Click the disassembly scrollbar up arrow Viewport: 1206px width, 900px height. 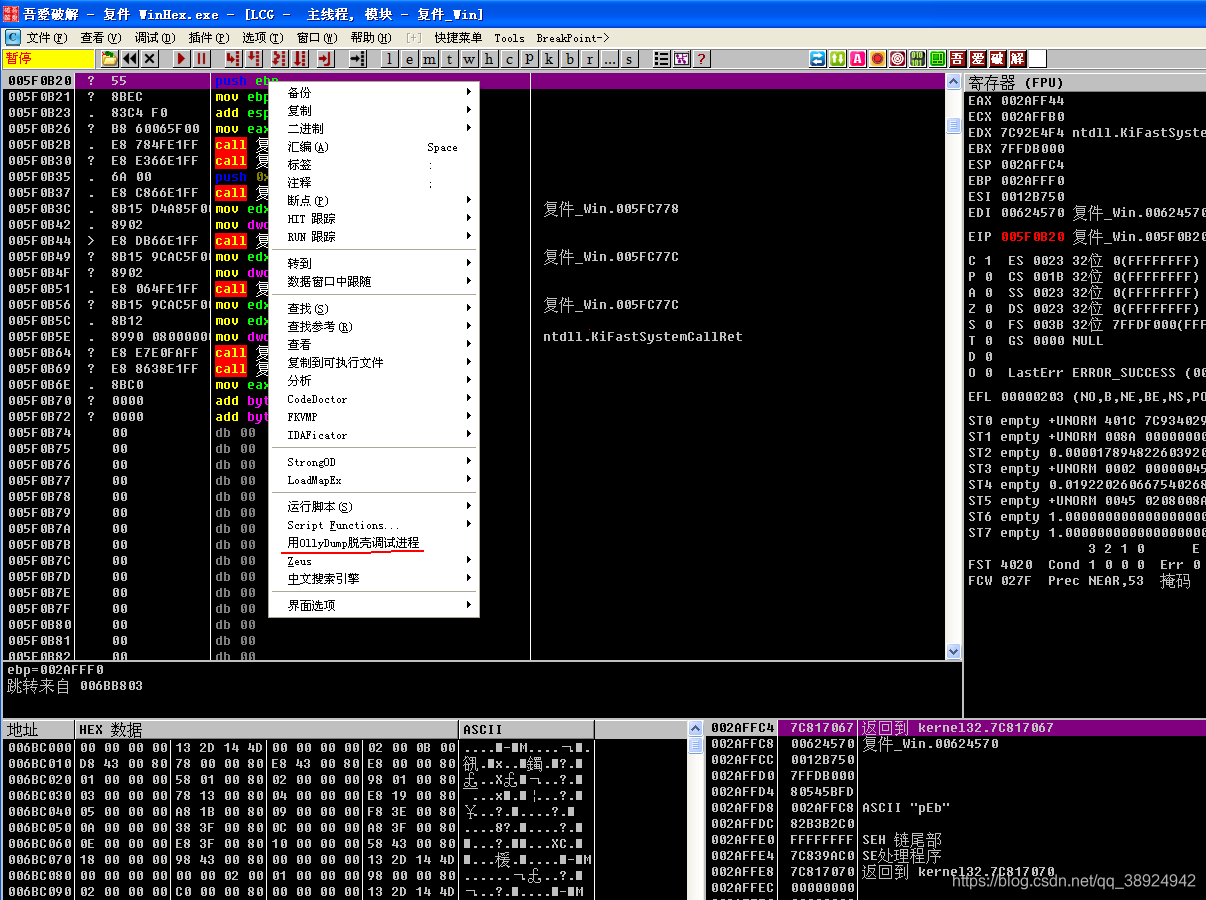point(953,81)
